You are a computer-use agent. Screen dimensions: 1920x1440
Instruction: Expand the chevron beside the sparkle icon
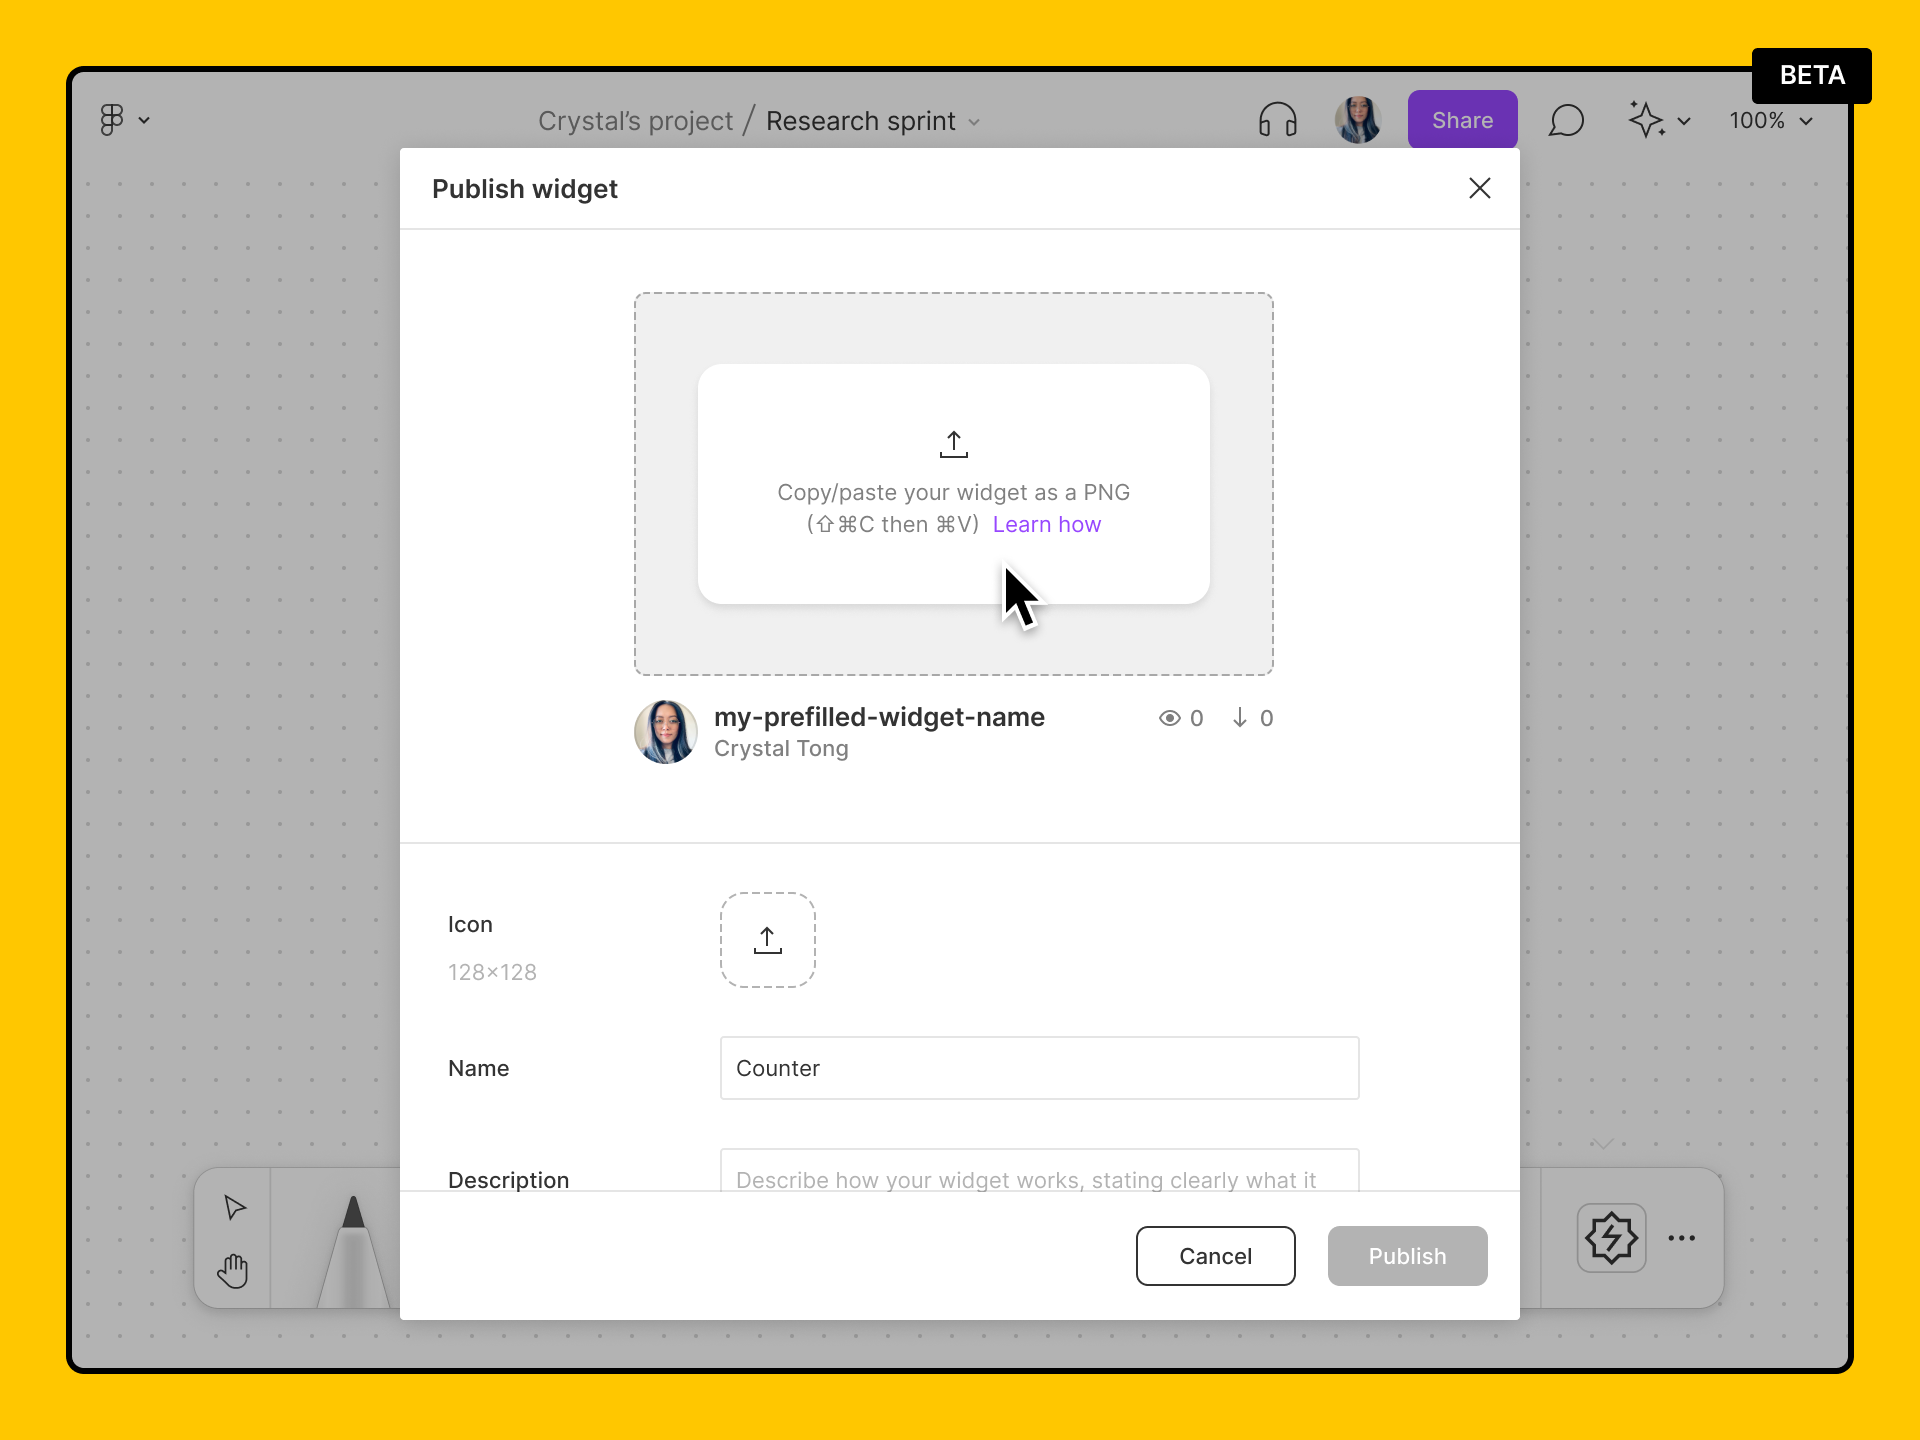(1684, 122)
